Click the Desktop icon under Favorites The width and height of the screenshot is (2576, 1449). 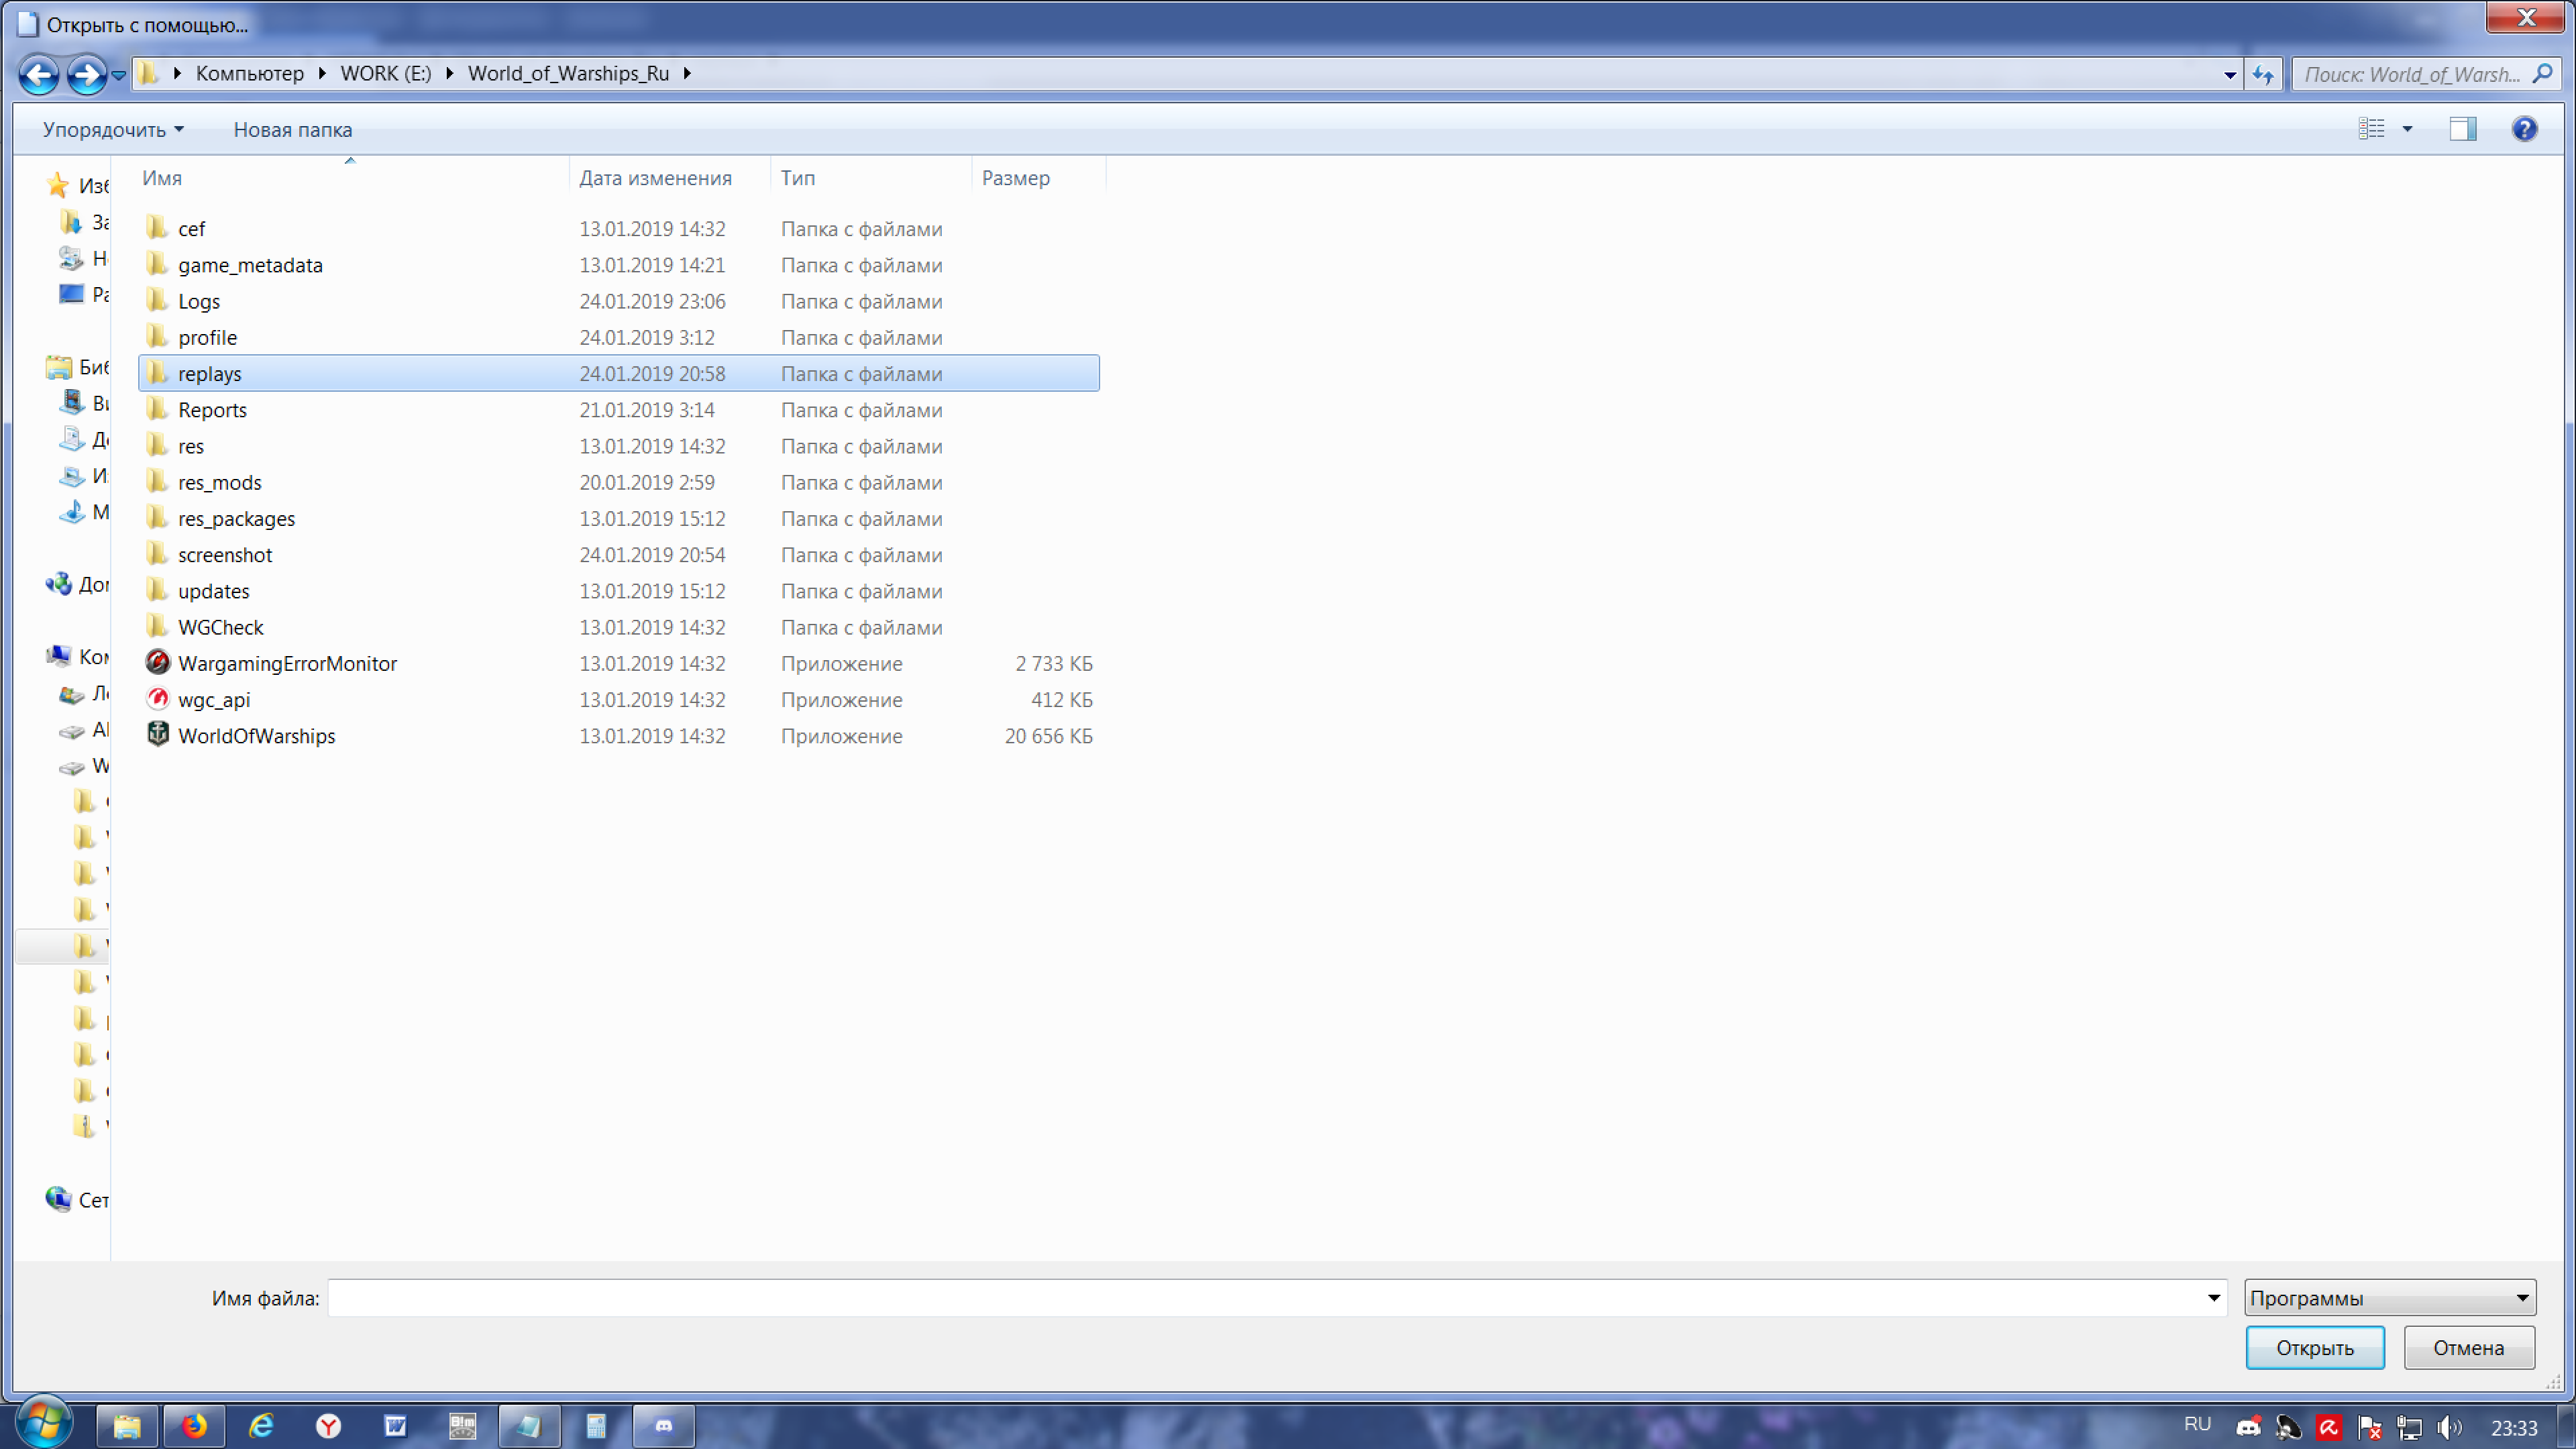point(72,294)
